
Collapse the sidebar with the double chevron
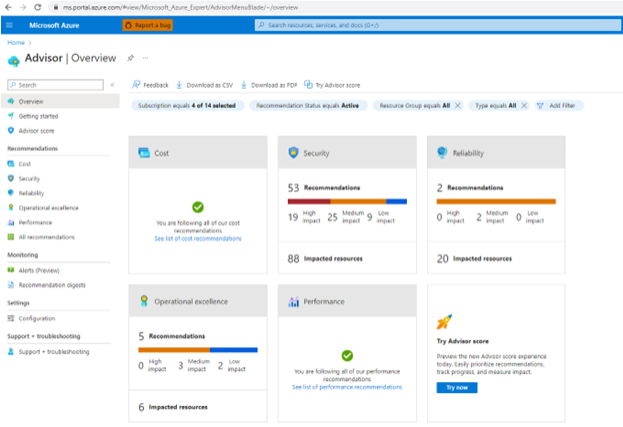(x=112, y=85)
